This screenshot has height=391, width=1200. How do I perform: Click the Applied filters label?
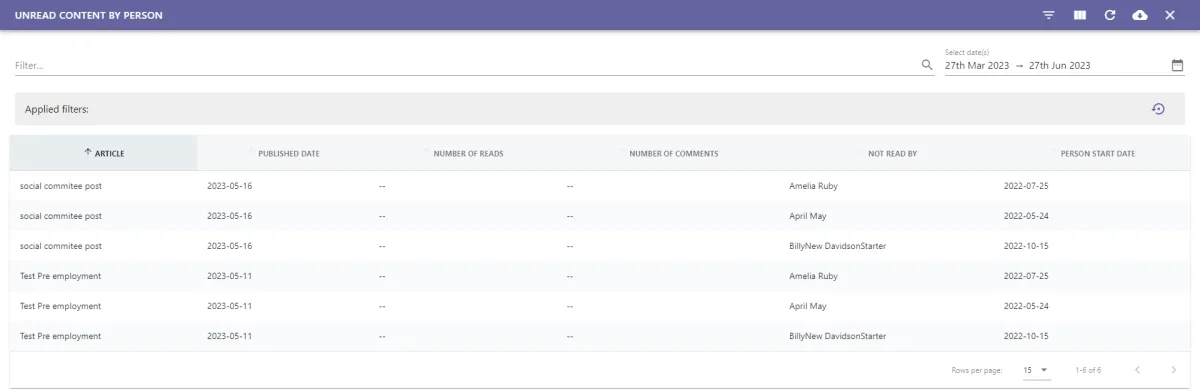(58, 109)
